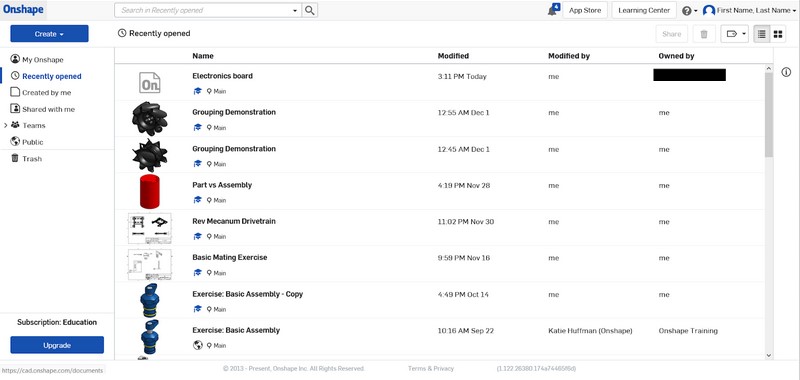Click the Recently opened clock header icon
800x380 pixels.
tap(121, 33)
